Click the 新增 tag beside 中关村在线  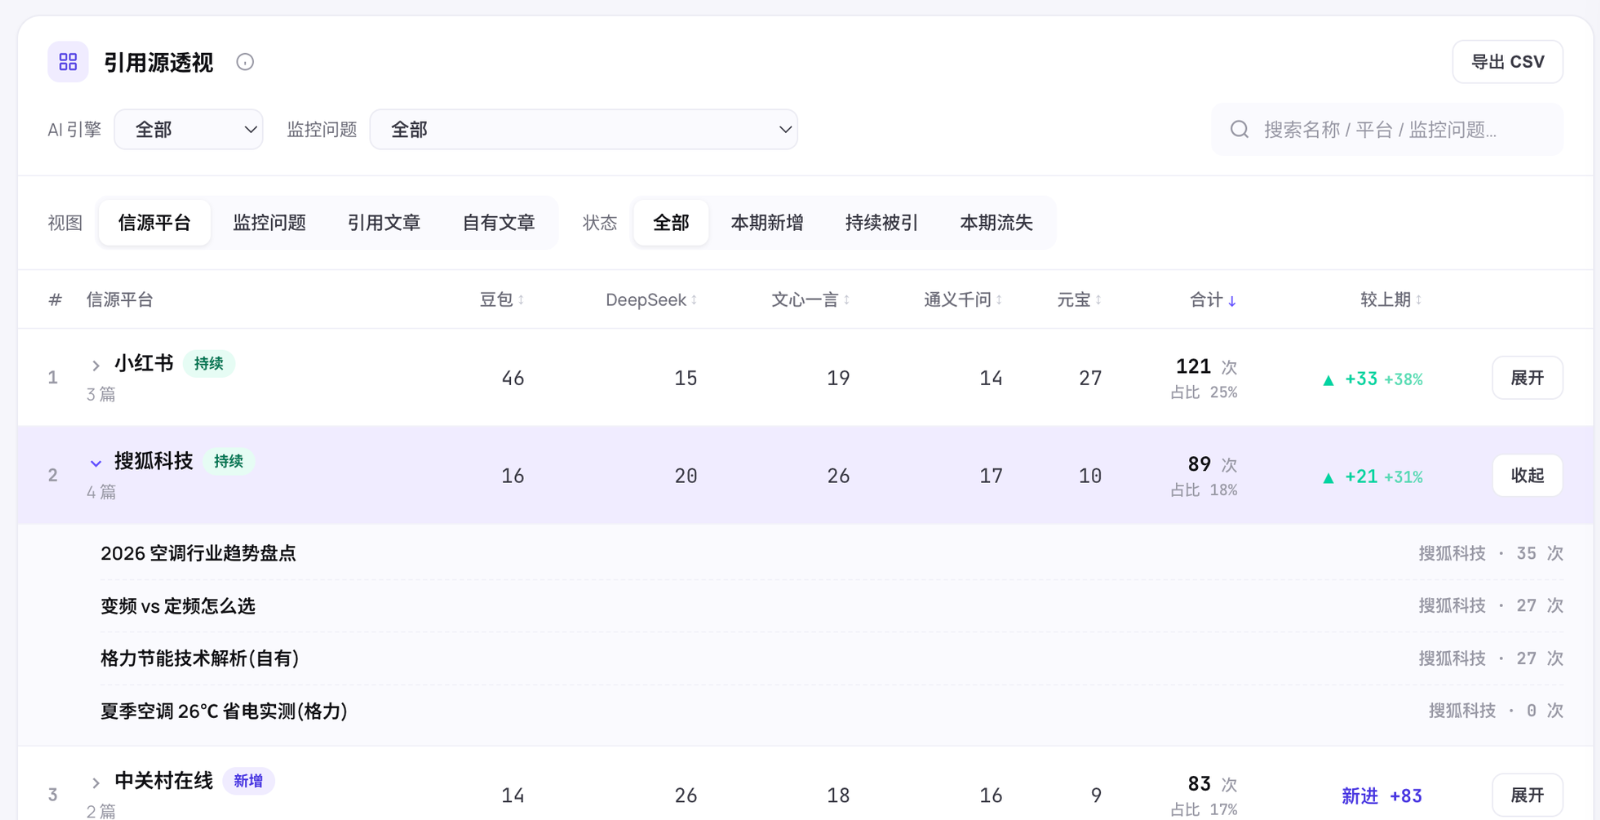point(248,781)
